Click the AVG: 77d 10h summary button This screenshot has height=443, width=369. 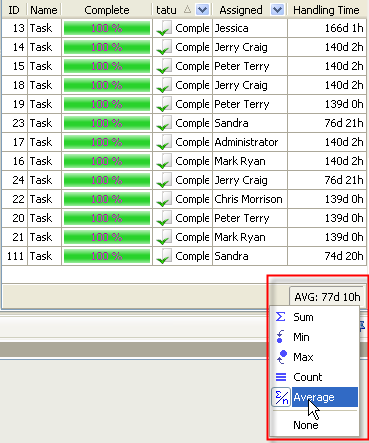click(x=327, y=296)
